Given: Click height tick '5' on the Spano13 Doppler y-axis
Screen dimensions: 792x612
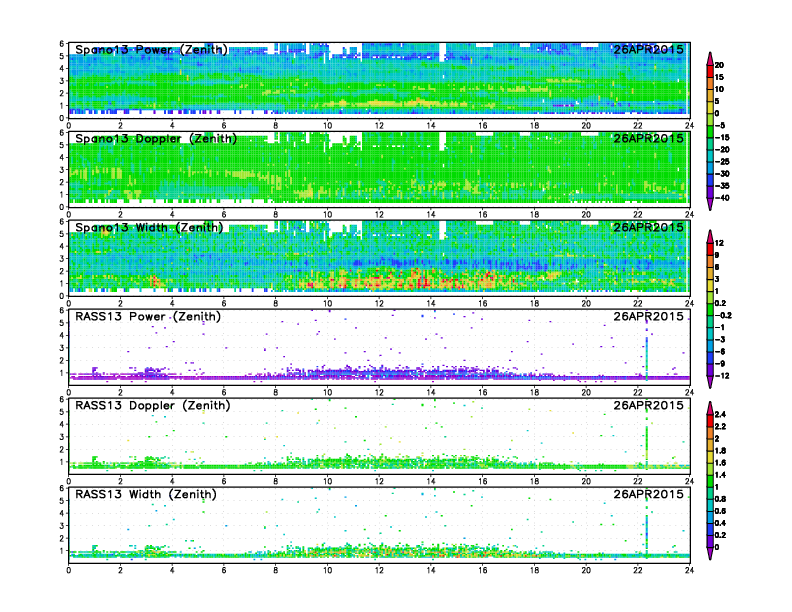Looking at the screenshot, I should tap(62, 145).
